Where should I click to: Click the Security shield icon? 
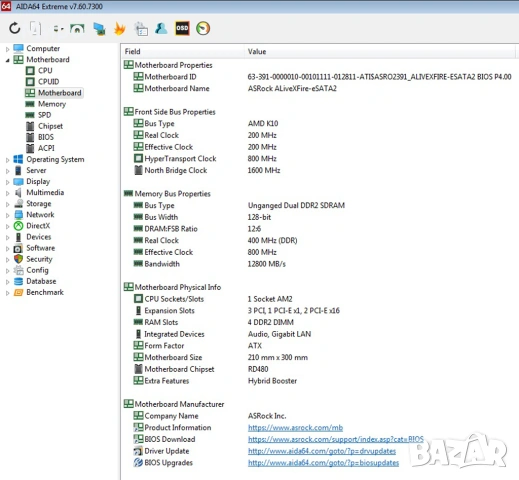click(x=18, y=259)
